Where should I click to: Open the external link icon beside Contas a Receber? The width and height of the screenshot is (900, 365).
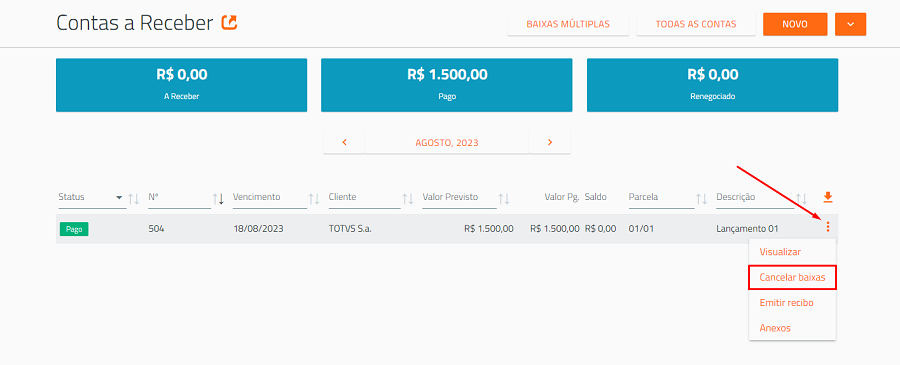click(229, 23)
